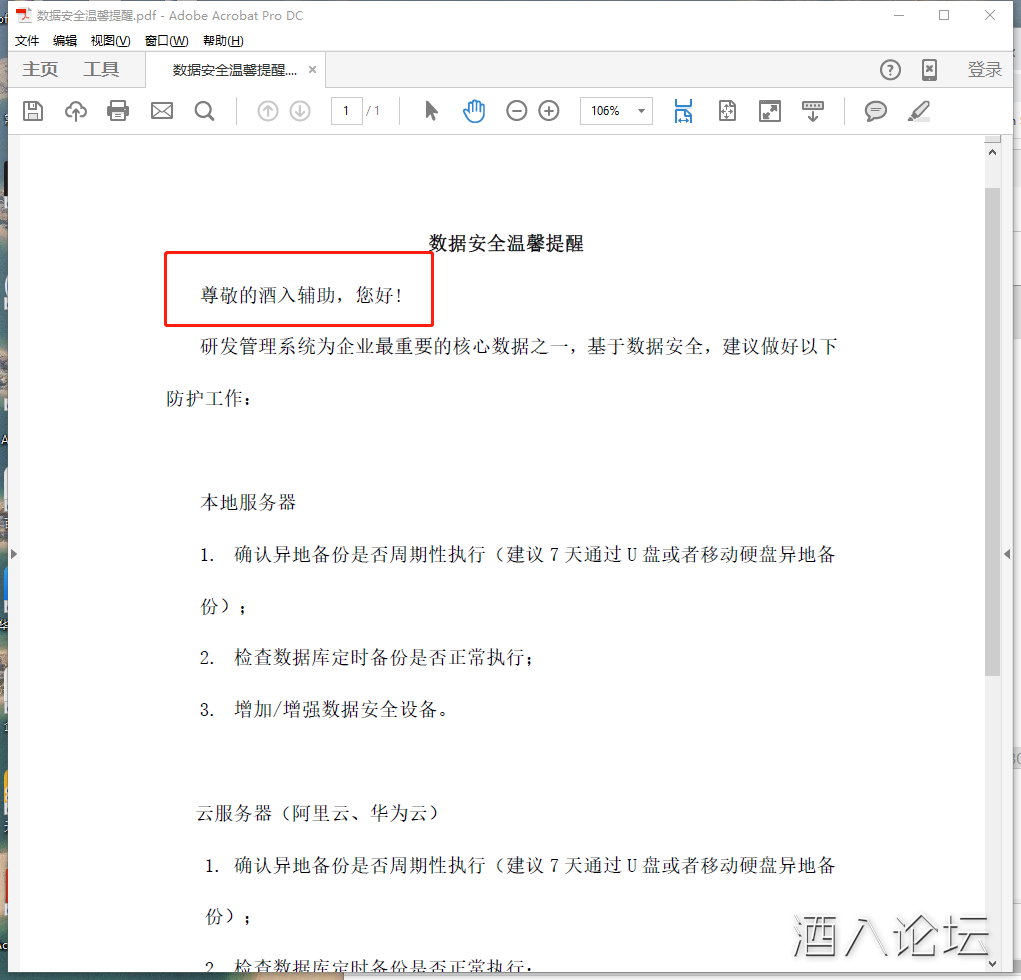
Task: Add a comment with speech bubble icon
Action: 876,111
